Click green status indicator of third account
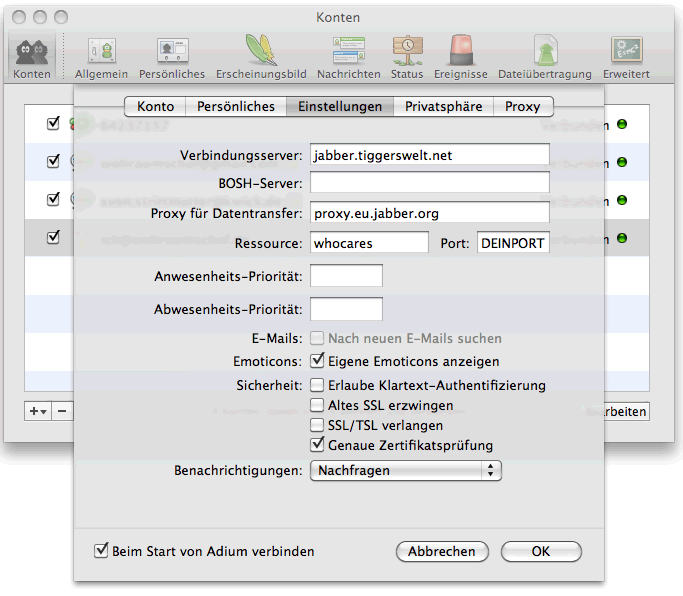Viewport: 683px width, 596px height. click(622, 200)
